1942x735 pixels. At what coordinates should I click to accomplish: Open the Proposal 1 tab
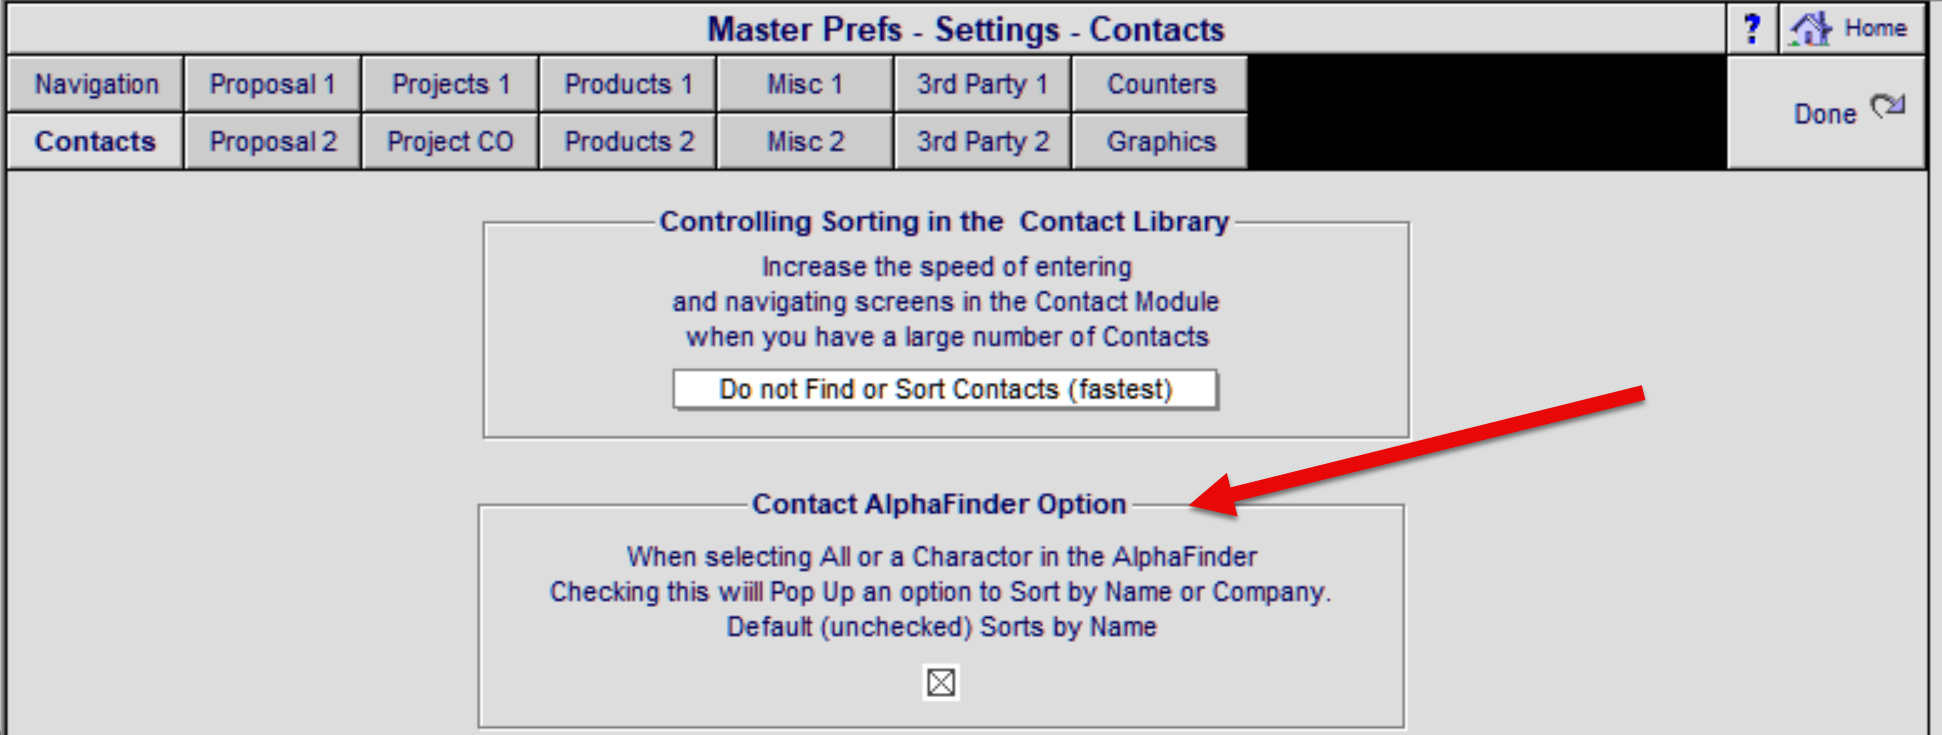click(272, 84)
